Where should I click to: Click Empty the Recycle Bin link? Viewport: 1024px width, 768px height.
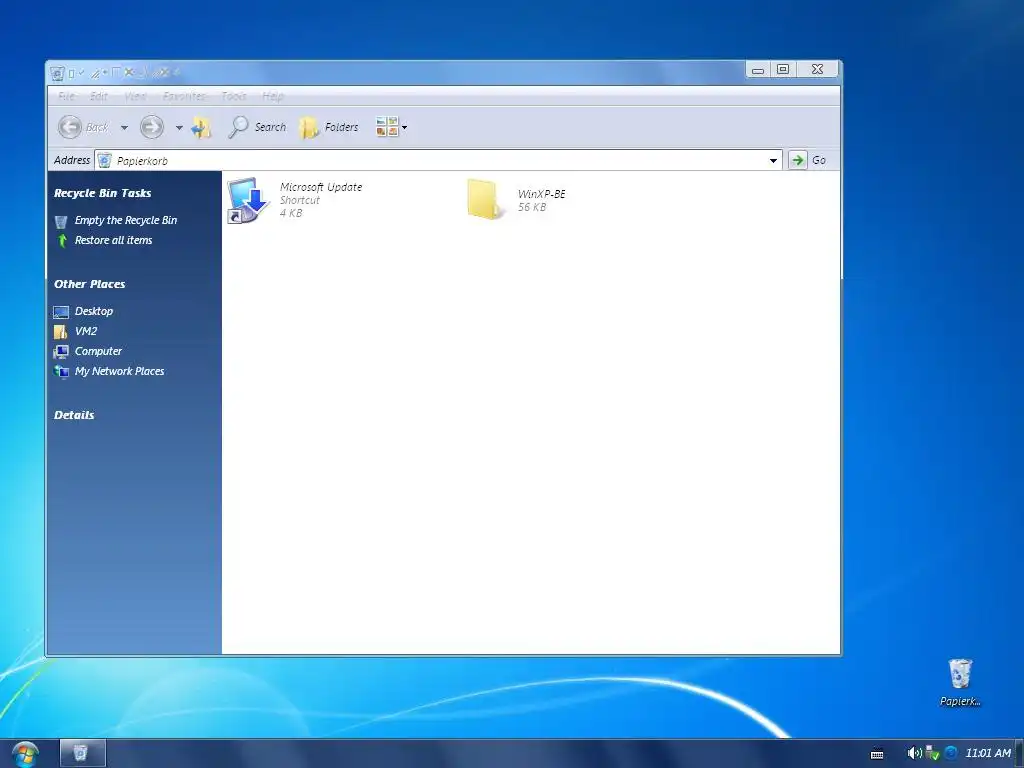click(126, 220)
